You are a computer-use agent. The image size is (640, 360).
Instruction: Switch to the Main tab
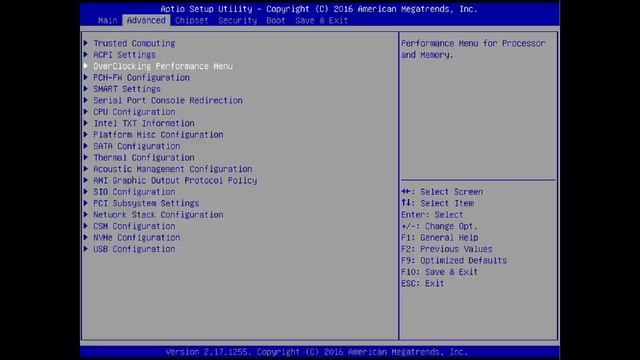click(108, 20)
